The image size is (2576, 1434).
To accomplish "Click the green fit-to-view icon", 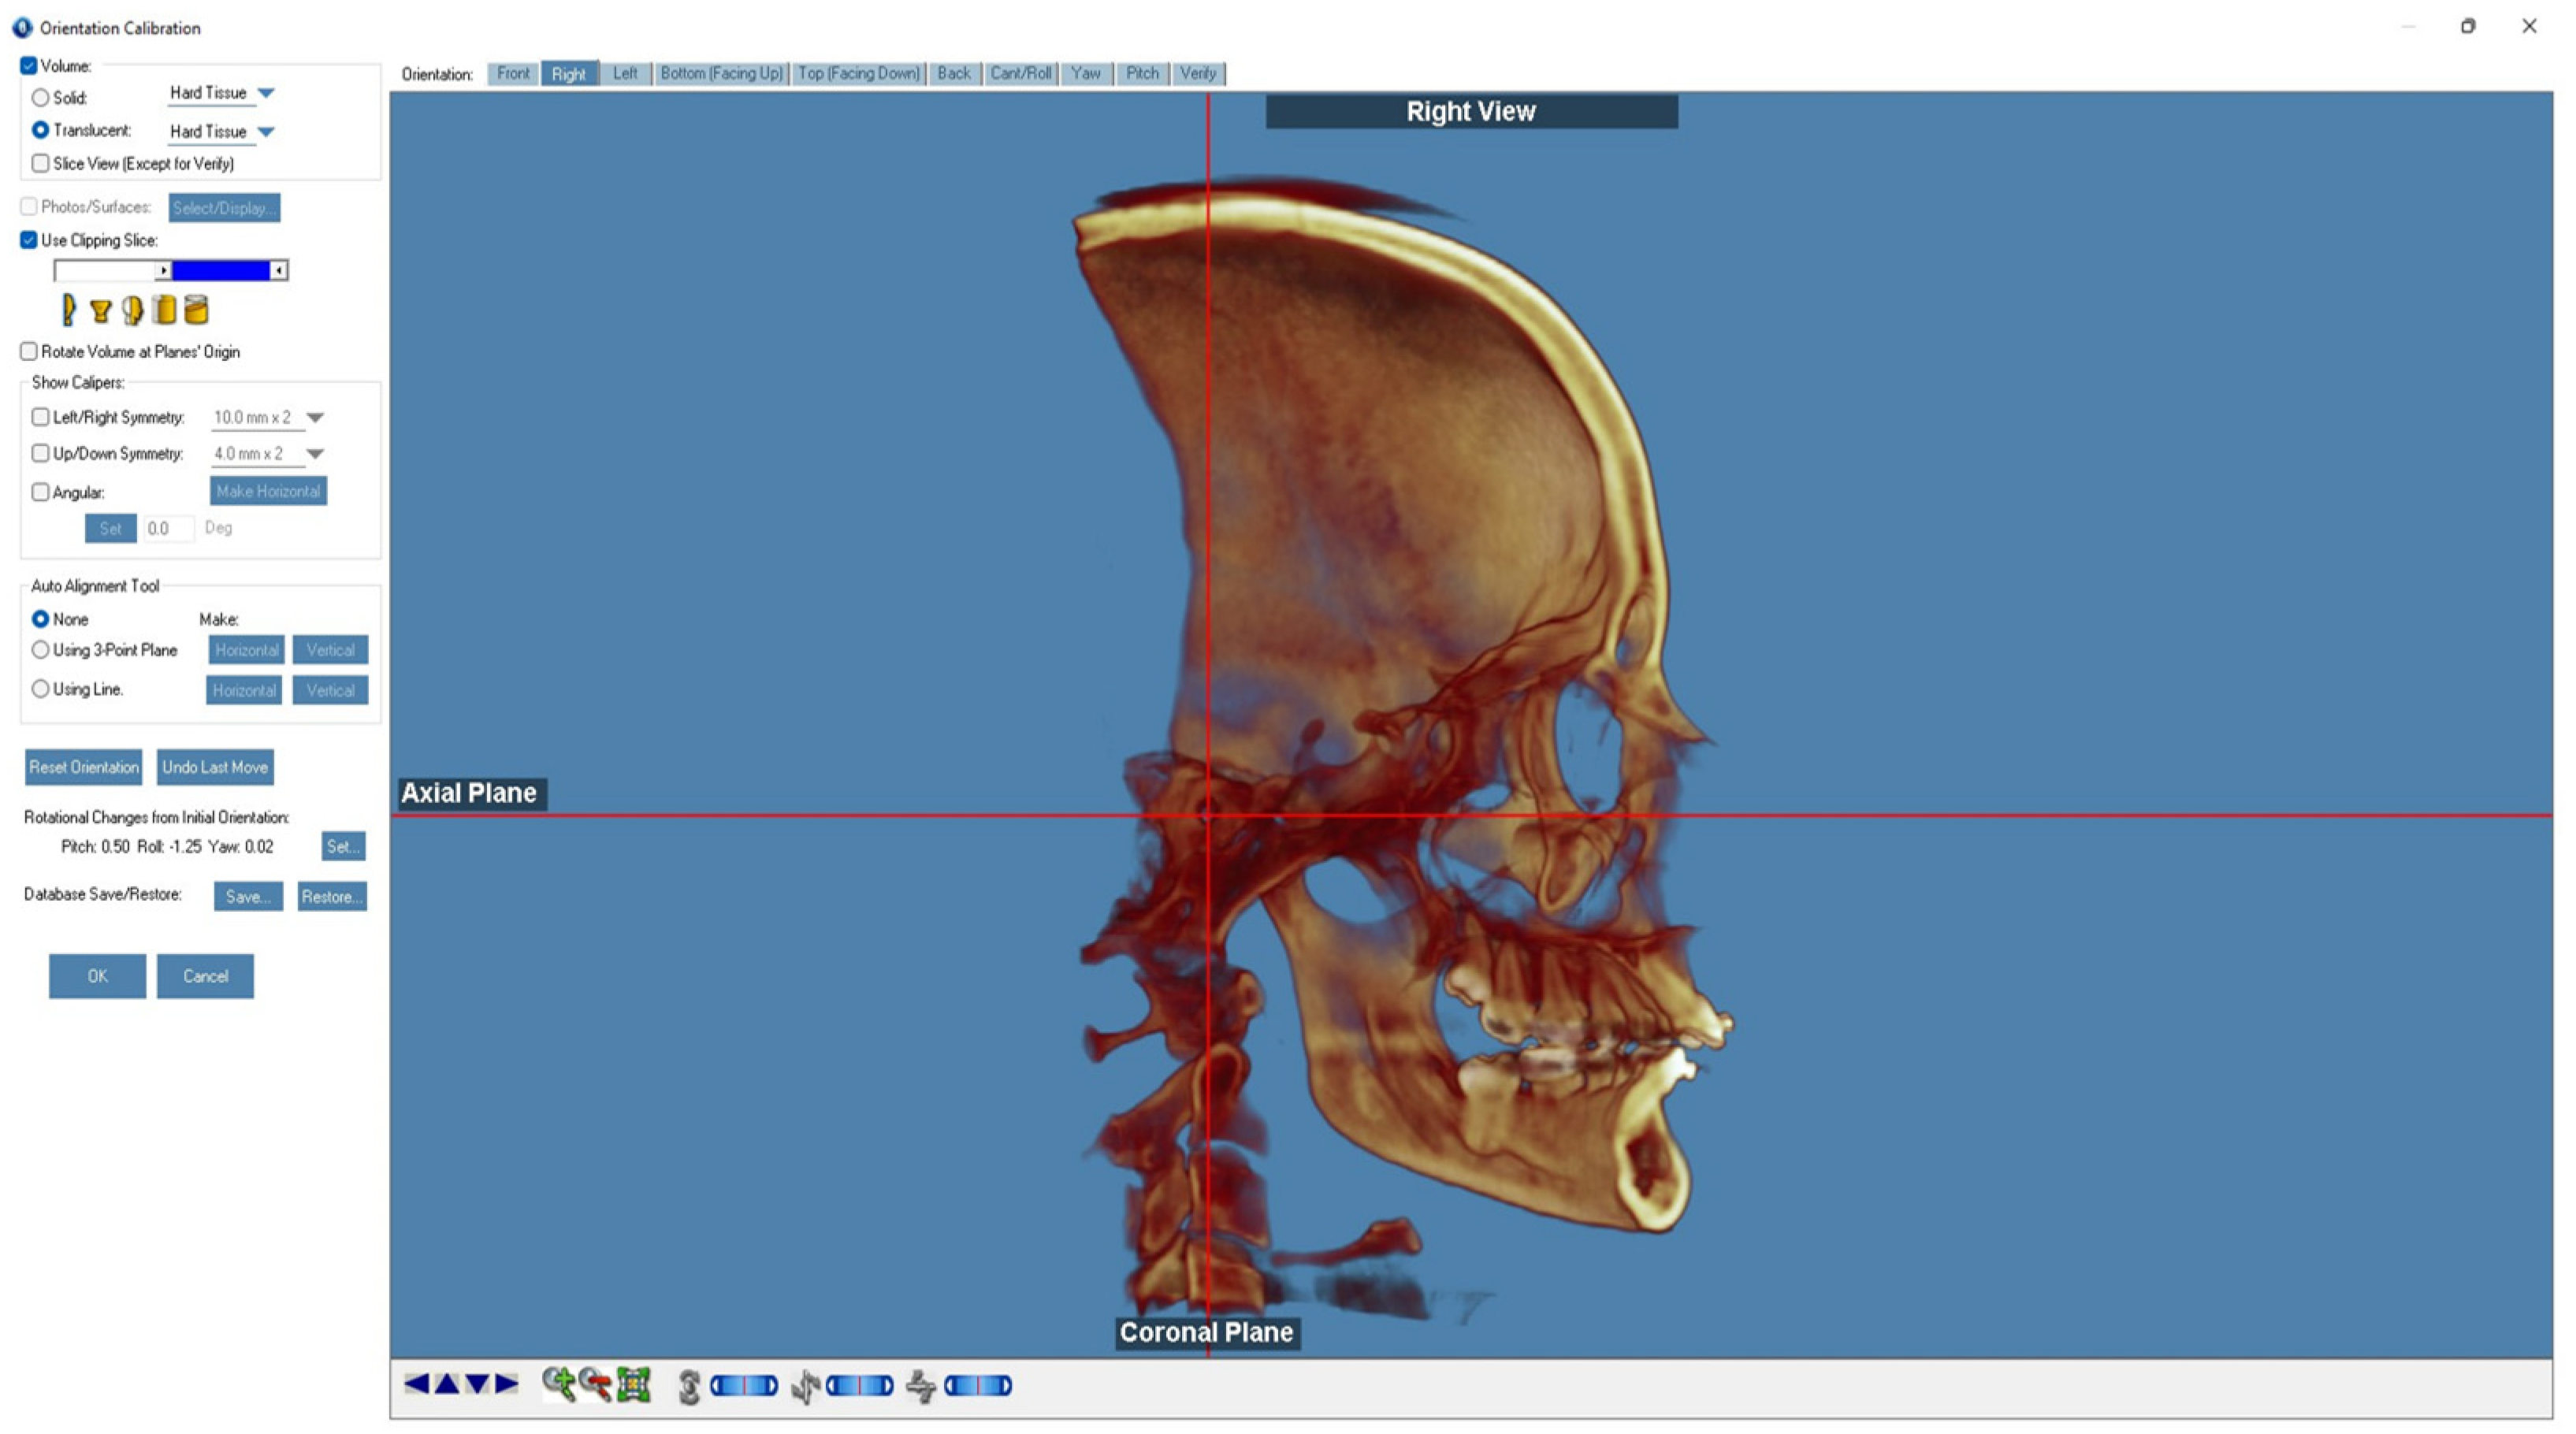I will (634, 1384).
